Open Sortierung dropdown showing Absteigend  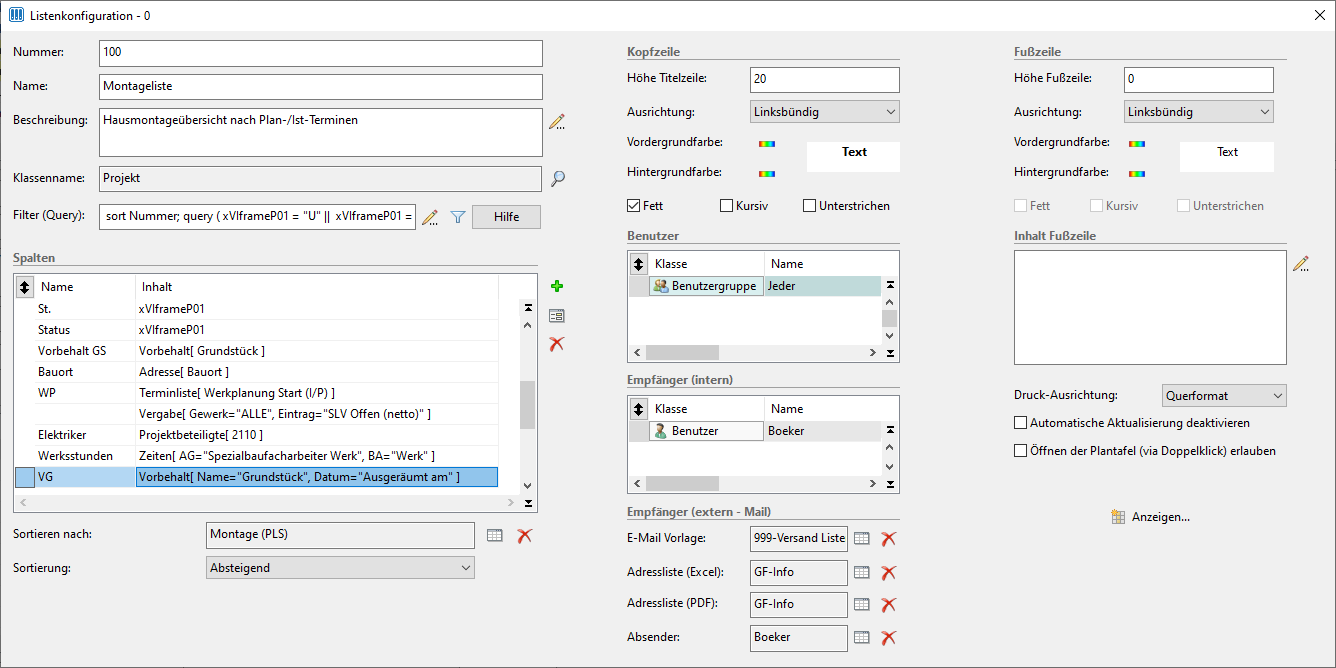point(340,568)
